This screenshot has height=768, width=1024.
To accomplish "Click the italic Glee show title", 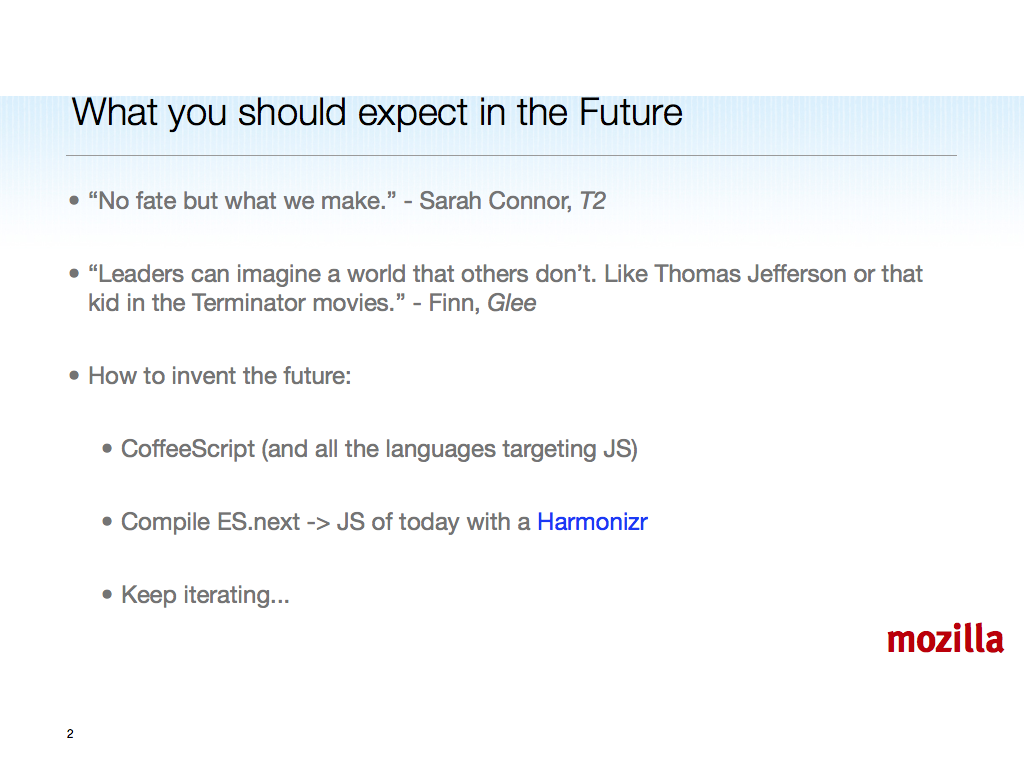I will click(x=511, y=303).
